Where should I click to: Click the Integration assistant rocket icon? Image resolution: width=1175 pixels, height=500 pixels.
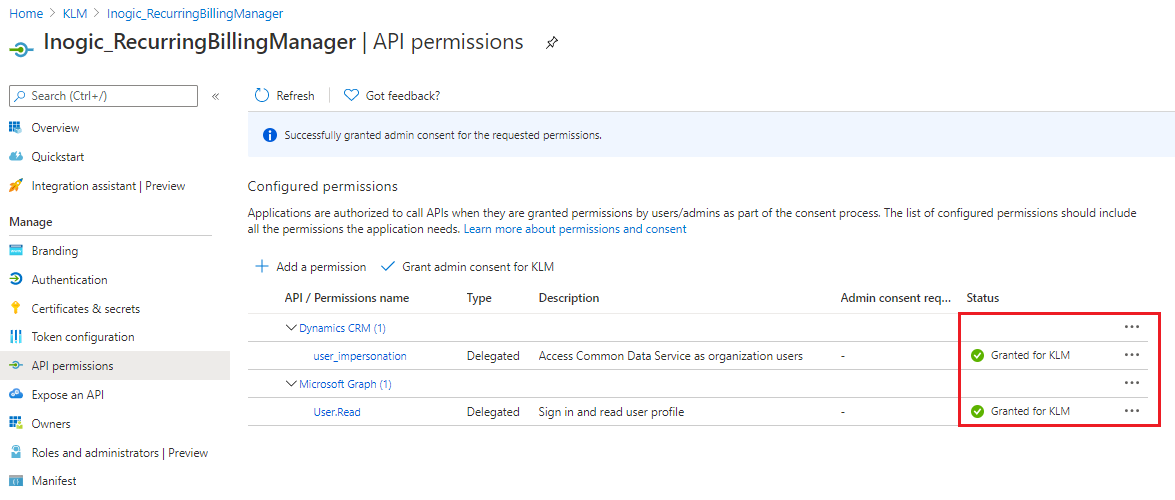pyautogui.click(x=16, y=185)
